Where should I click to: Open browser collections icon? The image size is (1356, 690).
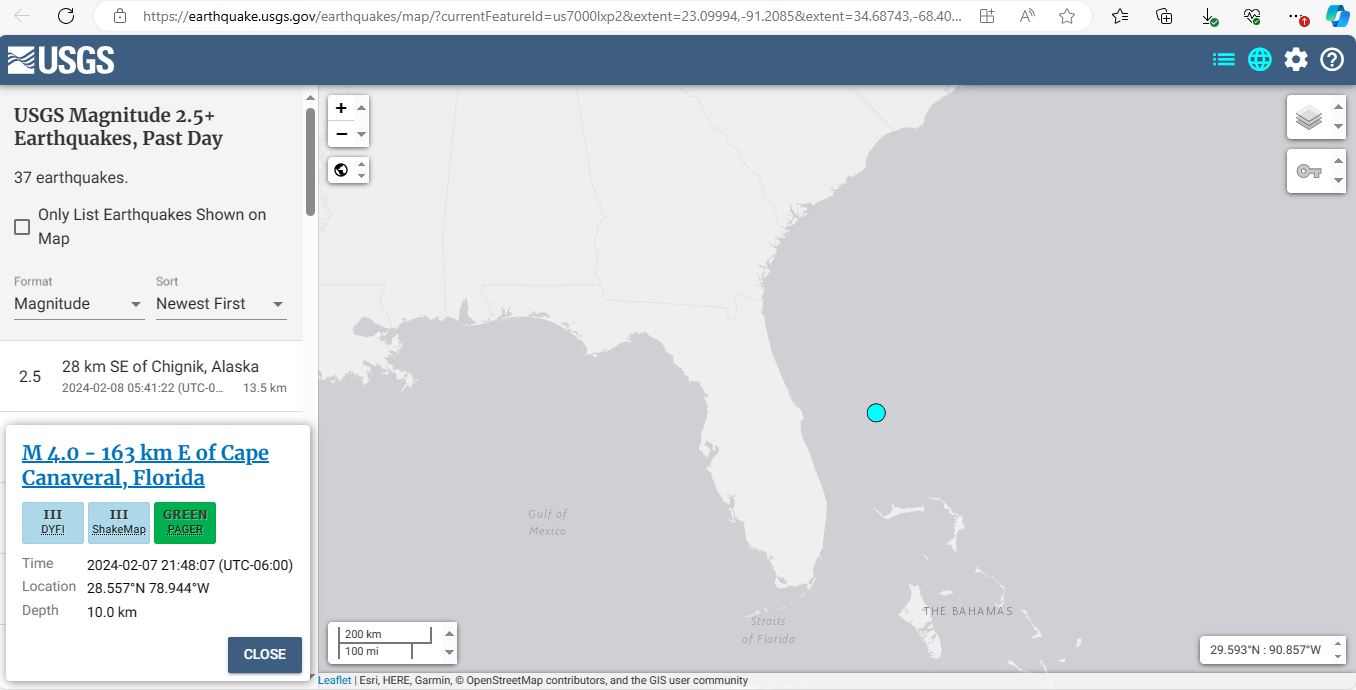1164,16
